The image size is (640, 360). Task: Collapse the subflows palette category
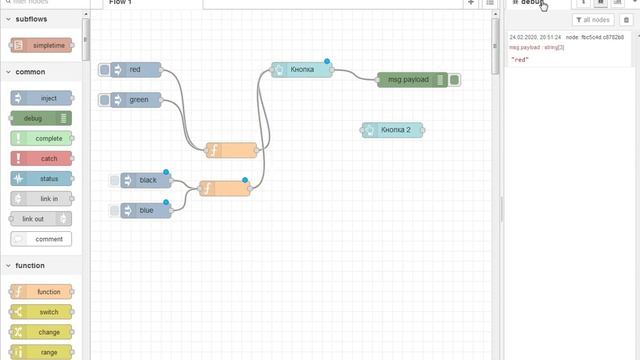(x=9, y=19)
